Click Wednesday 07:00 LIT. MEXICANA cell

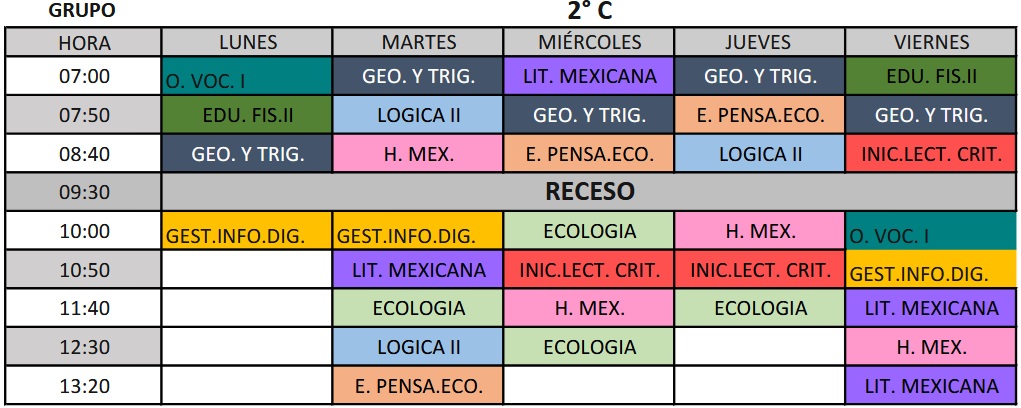point(589,76)
